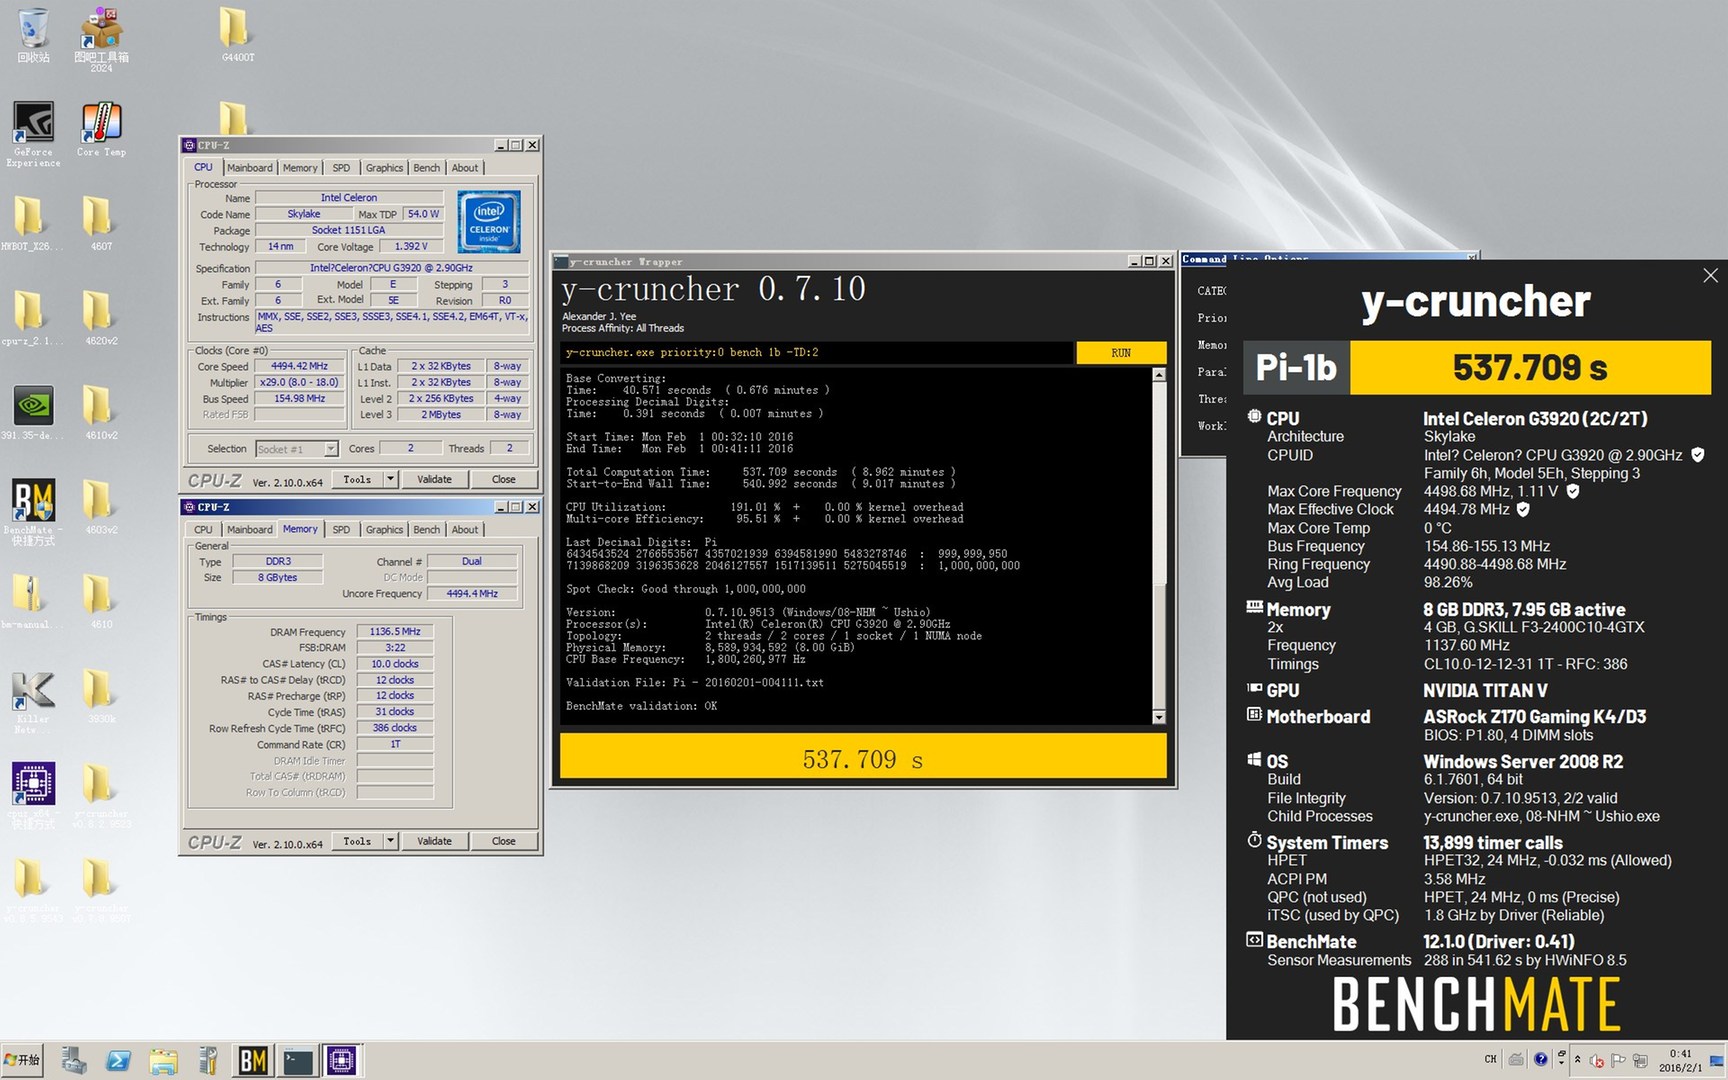
Task: Open the cpu-z_2.1 desktop folder
Action: tap(30, 318)
